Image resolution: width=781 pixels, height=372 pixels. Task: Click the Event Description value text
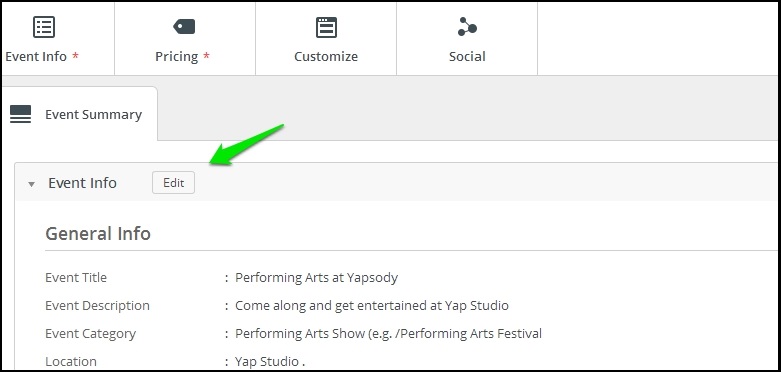click(x=372, y=305)
